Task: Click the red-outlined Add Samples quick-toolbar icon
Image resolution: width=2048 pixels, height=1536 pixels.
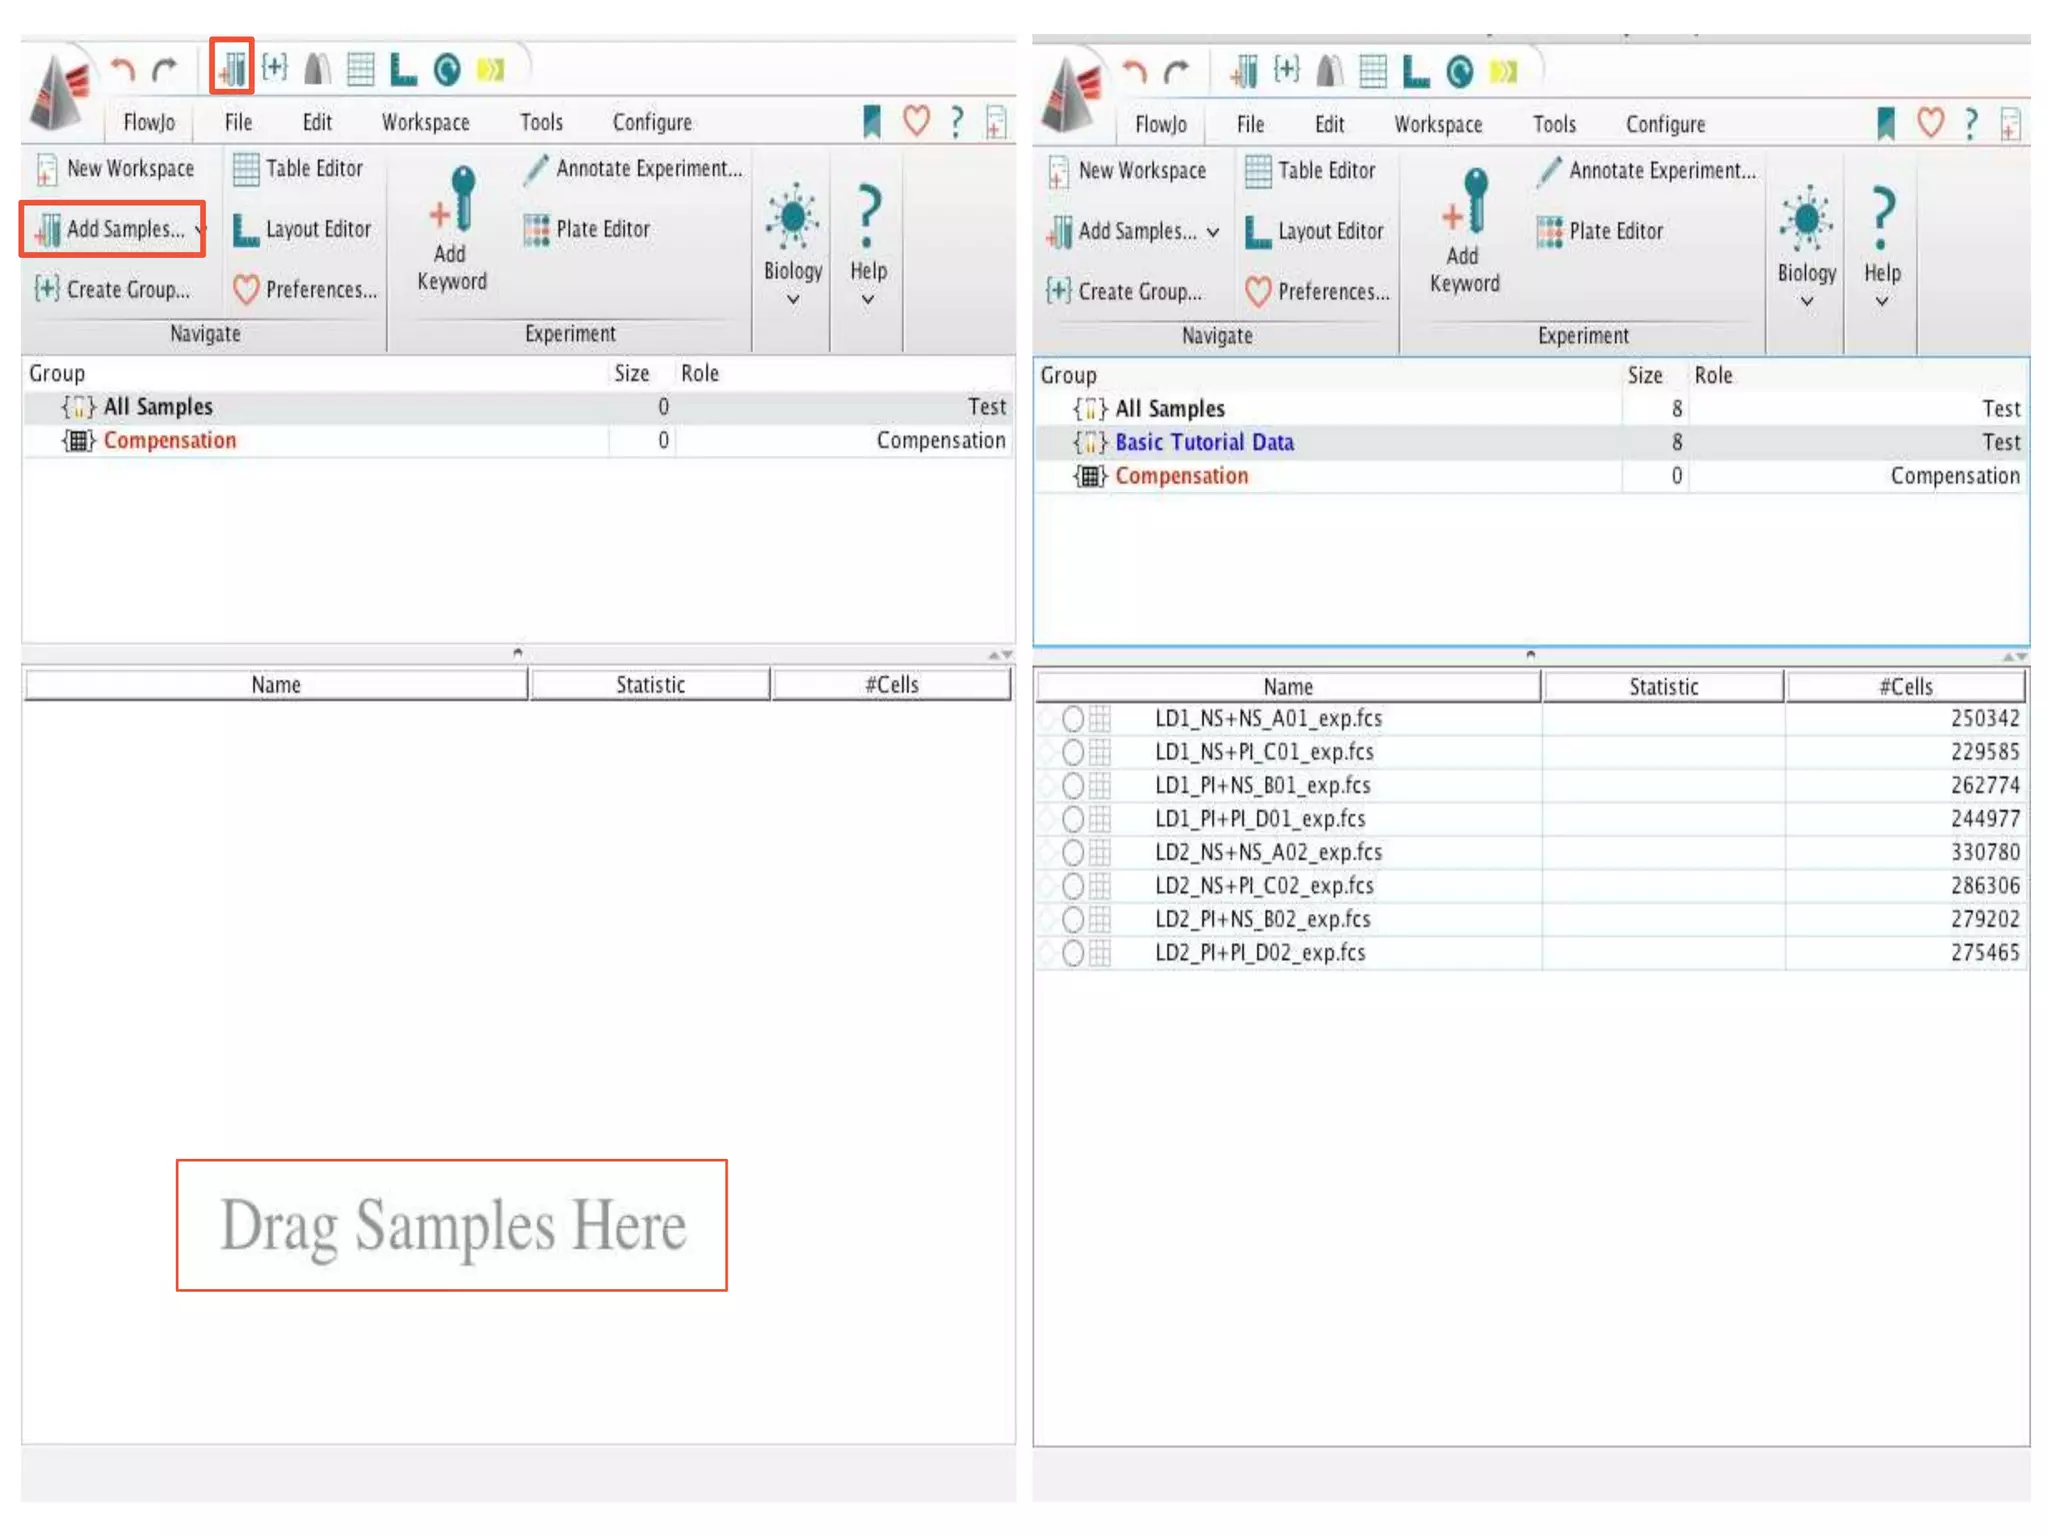Action: click(231, 68)
